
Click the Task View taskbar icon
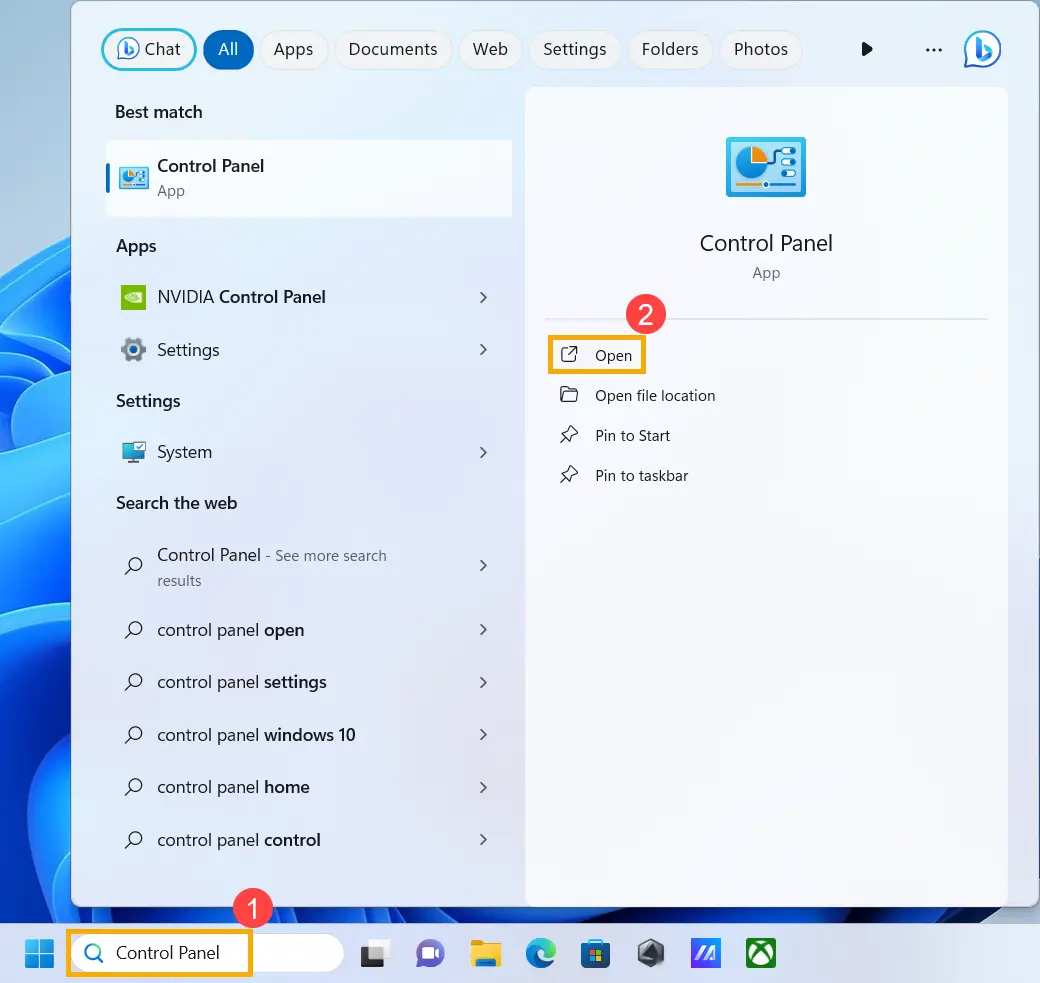coord(375,954)
